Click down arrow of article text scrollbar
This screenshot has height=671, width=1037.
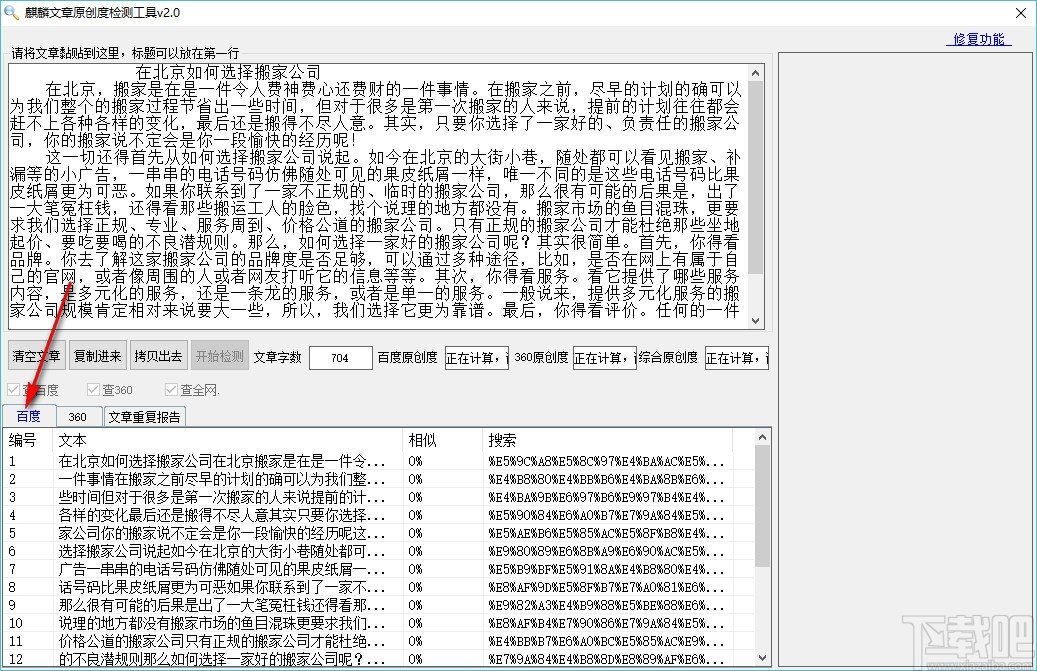click(756, 321)
